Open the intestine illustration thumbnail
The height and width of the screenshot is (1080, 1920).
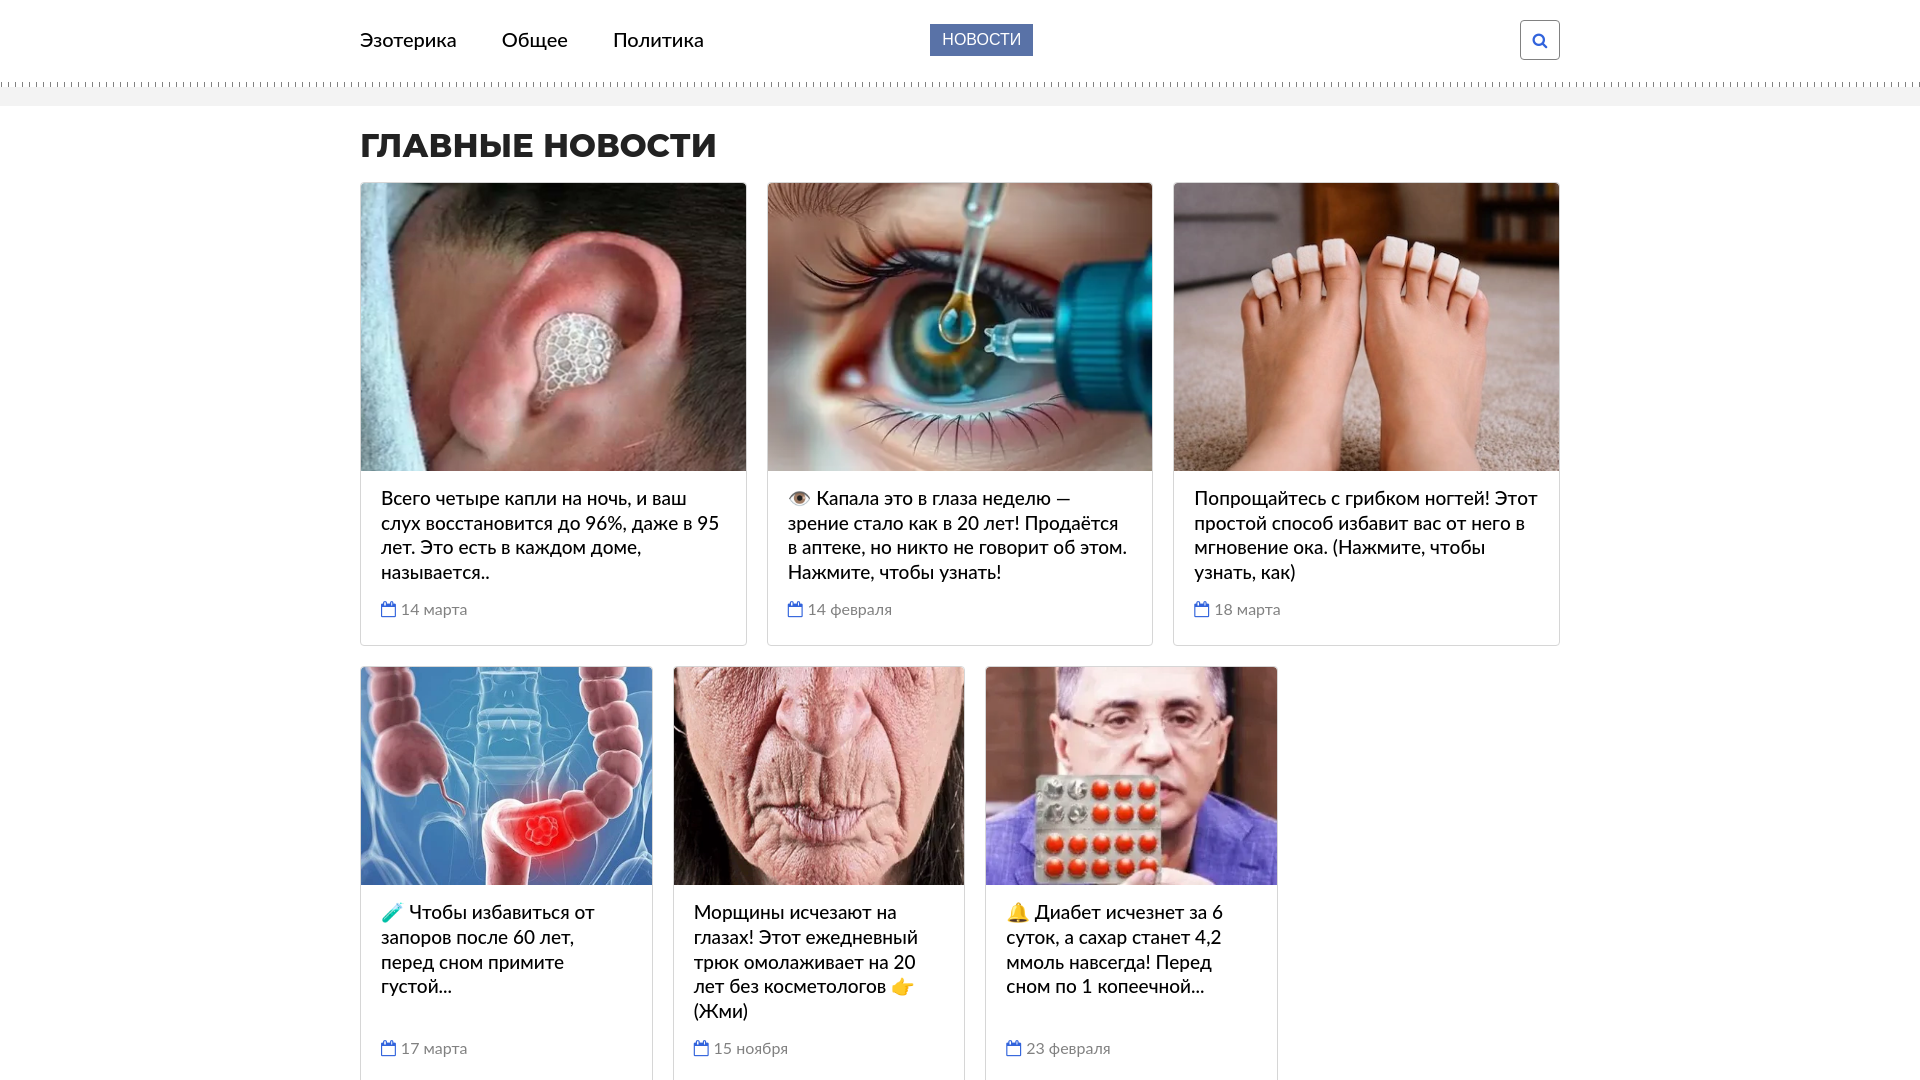506,776
